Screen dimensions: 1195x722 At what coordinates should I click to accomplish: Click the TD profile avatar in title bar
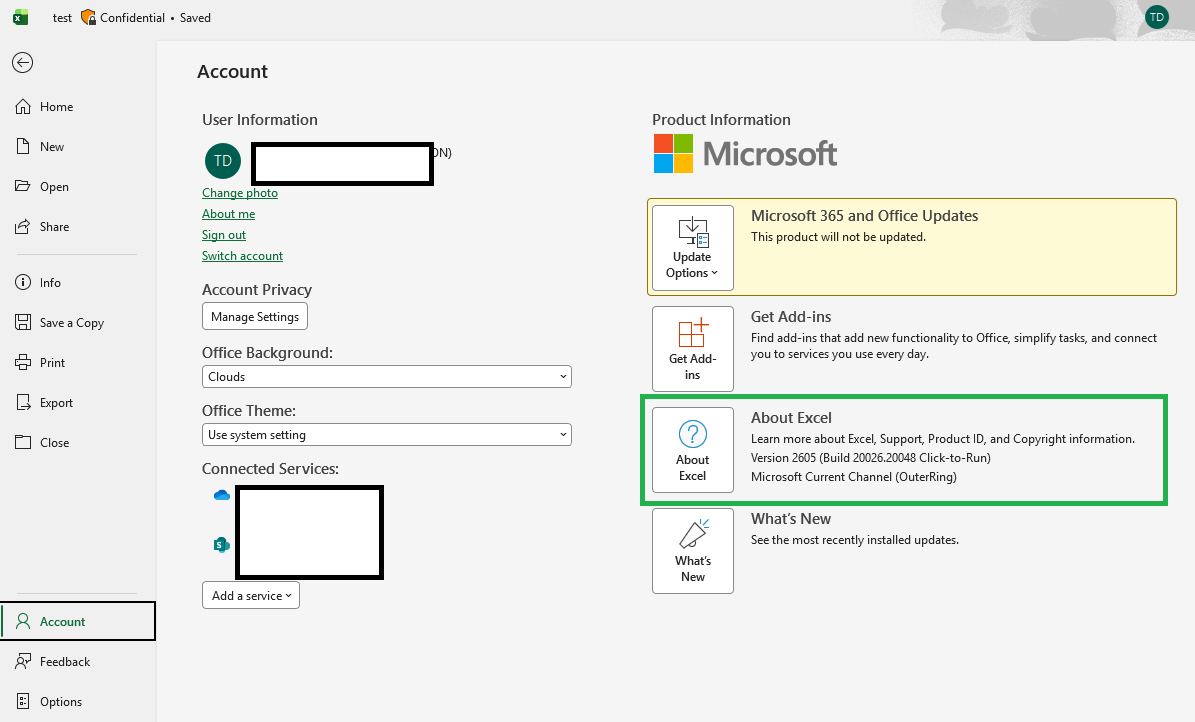pyautogui.click(x=1157, y=17)
